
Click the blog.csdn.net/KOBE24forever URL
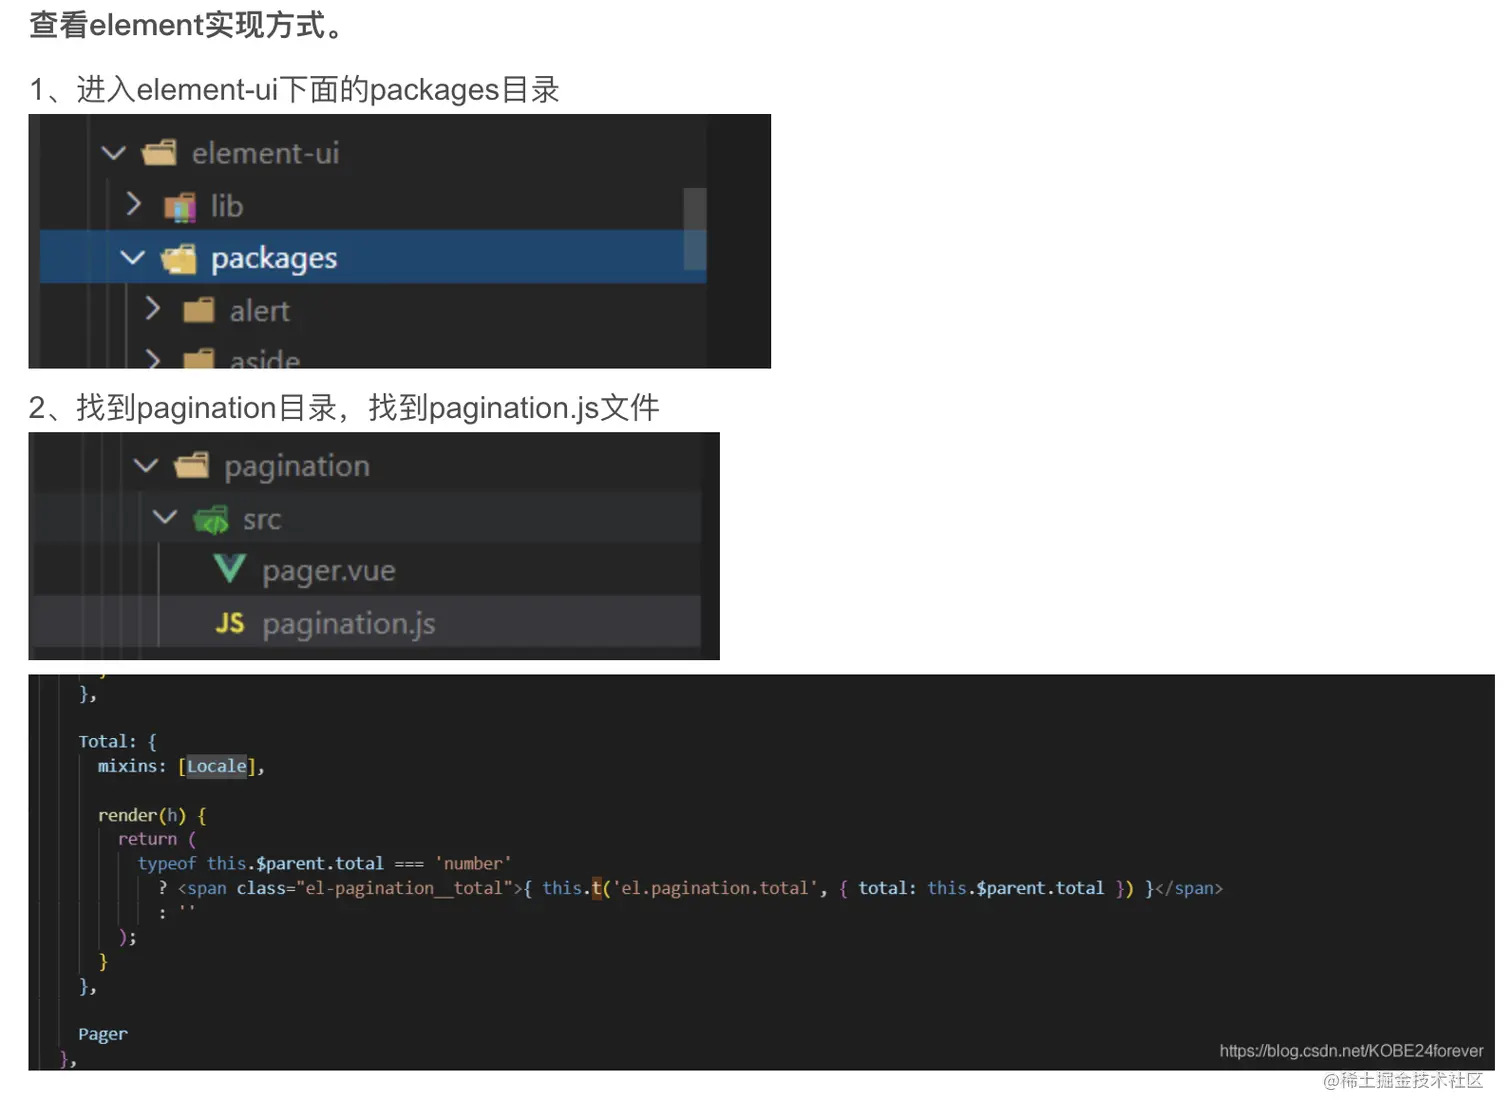coord(1351,1051)
